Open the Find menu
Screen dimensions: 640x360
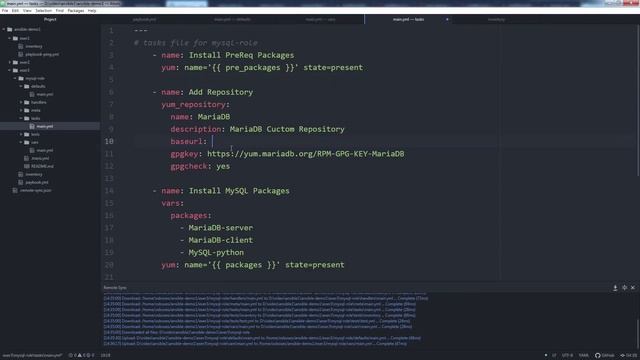point(60,11)
